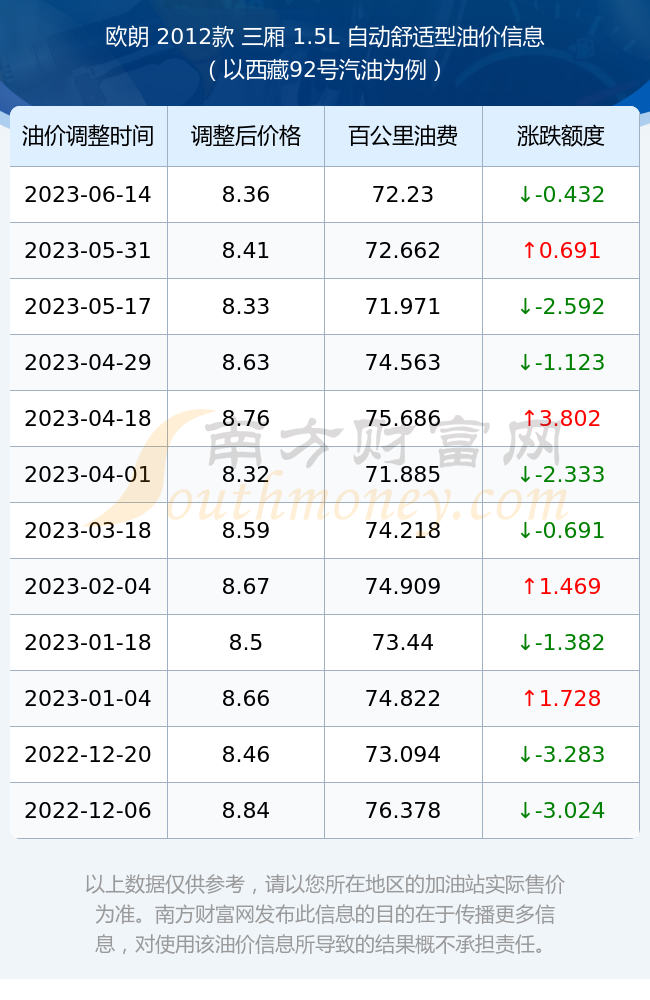The image size is (650, 1000).
Task: Select the 2023-02-04 date cell
Action: pos(88,587)
